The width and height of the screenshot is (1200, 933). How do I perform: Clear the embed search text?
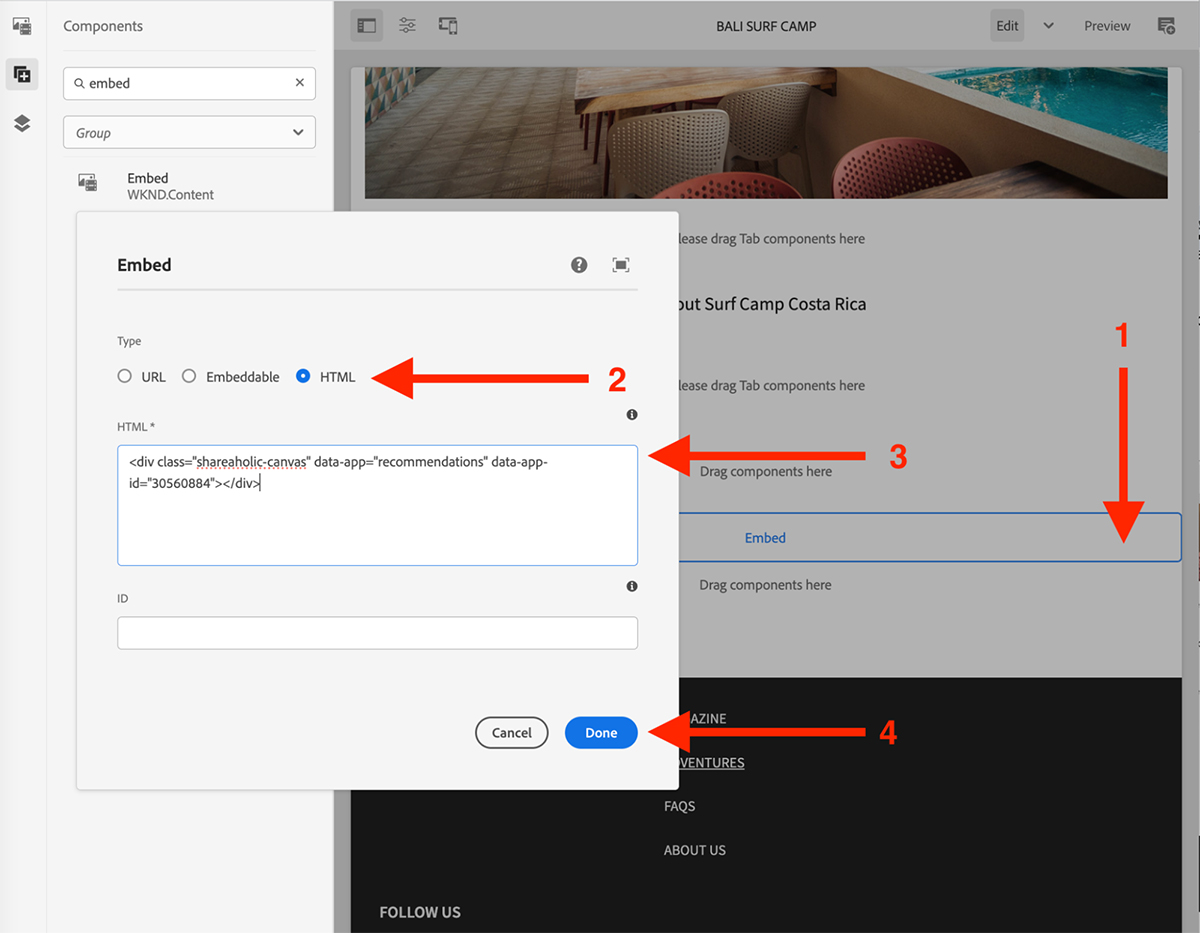[300, 83]
